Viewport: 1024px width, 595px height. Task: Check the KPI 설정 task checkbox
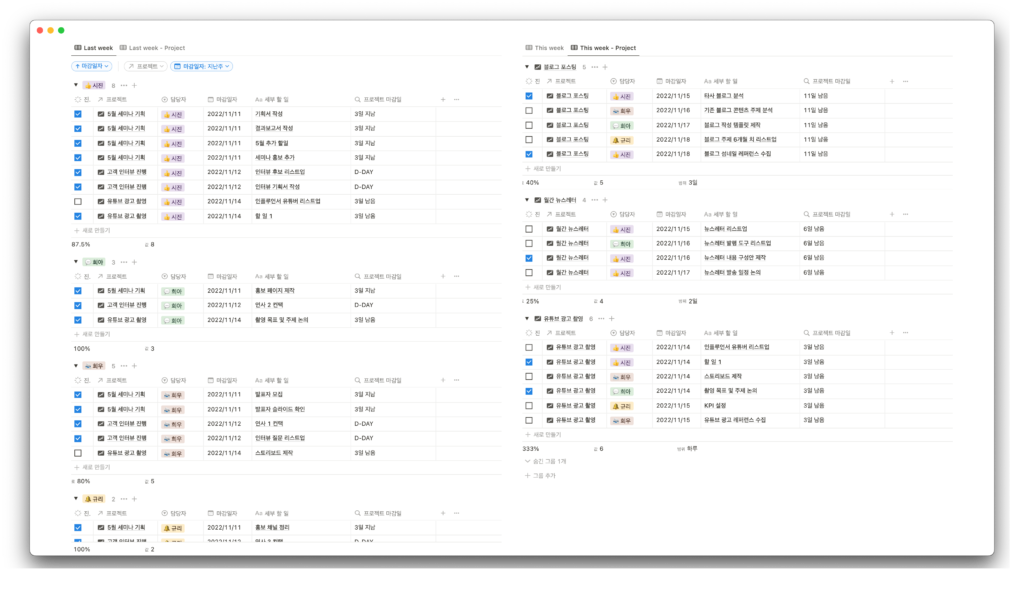[x=529, y=406]
